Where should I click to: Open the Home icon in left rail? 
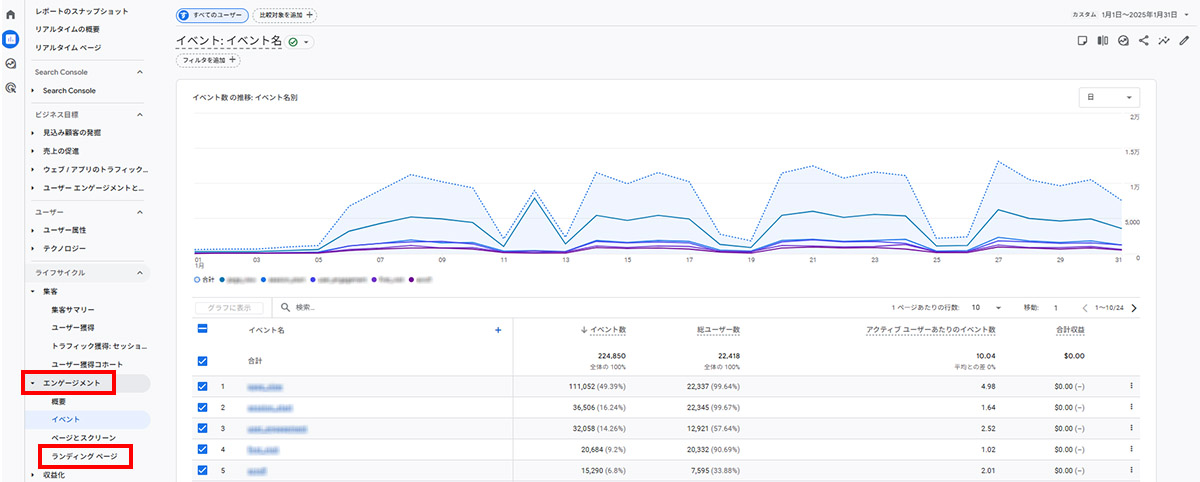(11, 15)
